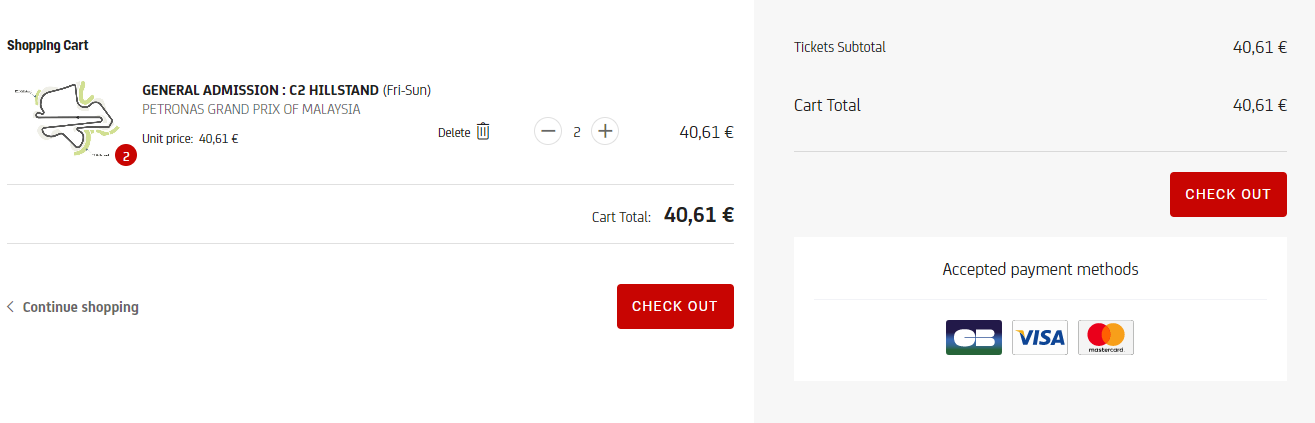Click the Delete text label
Image resolution: width=1315 pixels, height=423 pixels.
pyautogui.click(x=454, y=132)
